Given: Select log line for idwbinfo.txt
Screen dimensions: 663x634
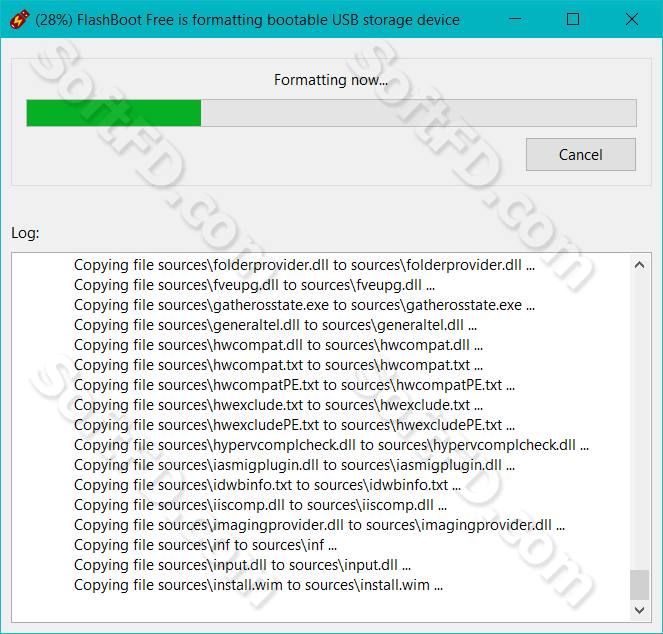Looking at the screenshot, I should pos(267,485).
